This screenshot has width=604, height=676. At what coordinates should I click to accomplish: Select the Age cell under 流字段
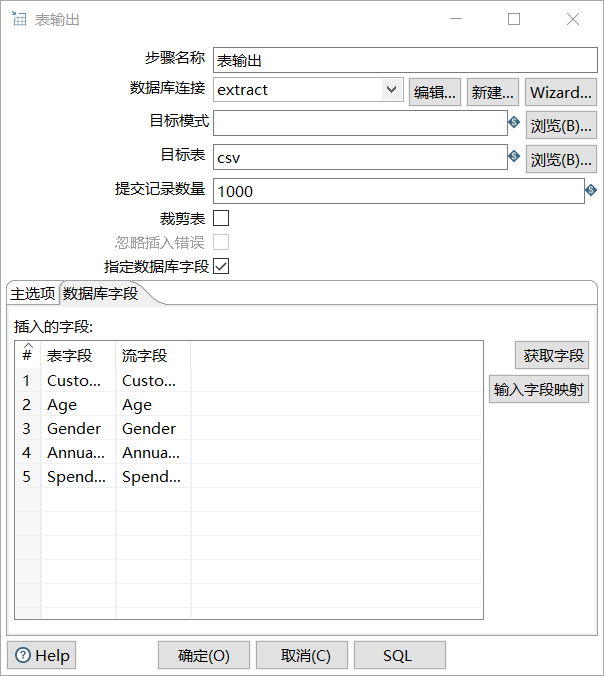click(153, 404)
